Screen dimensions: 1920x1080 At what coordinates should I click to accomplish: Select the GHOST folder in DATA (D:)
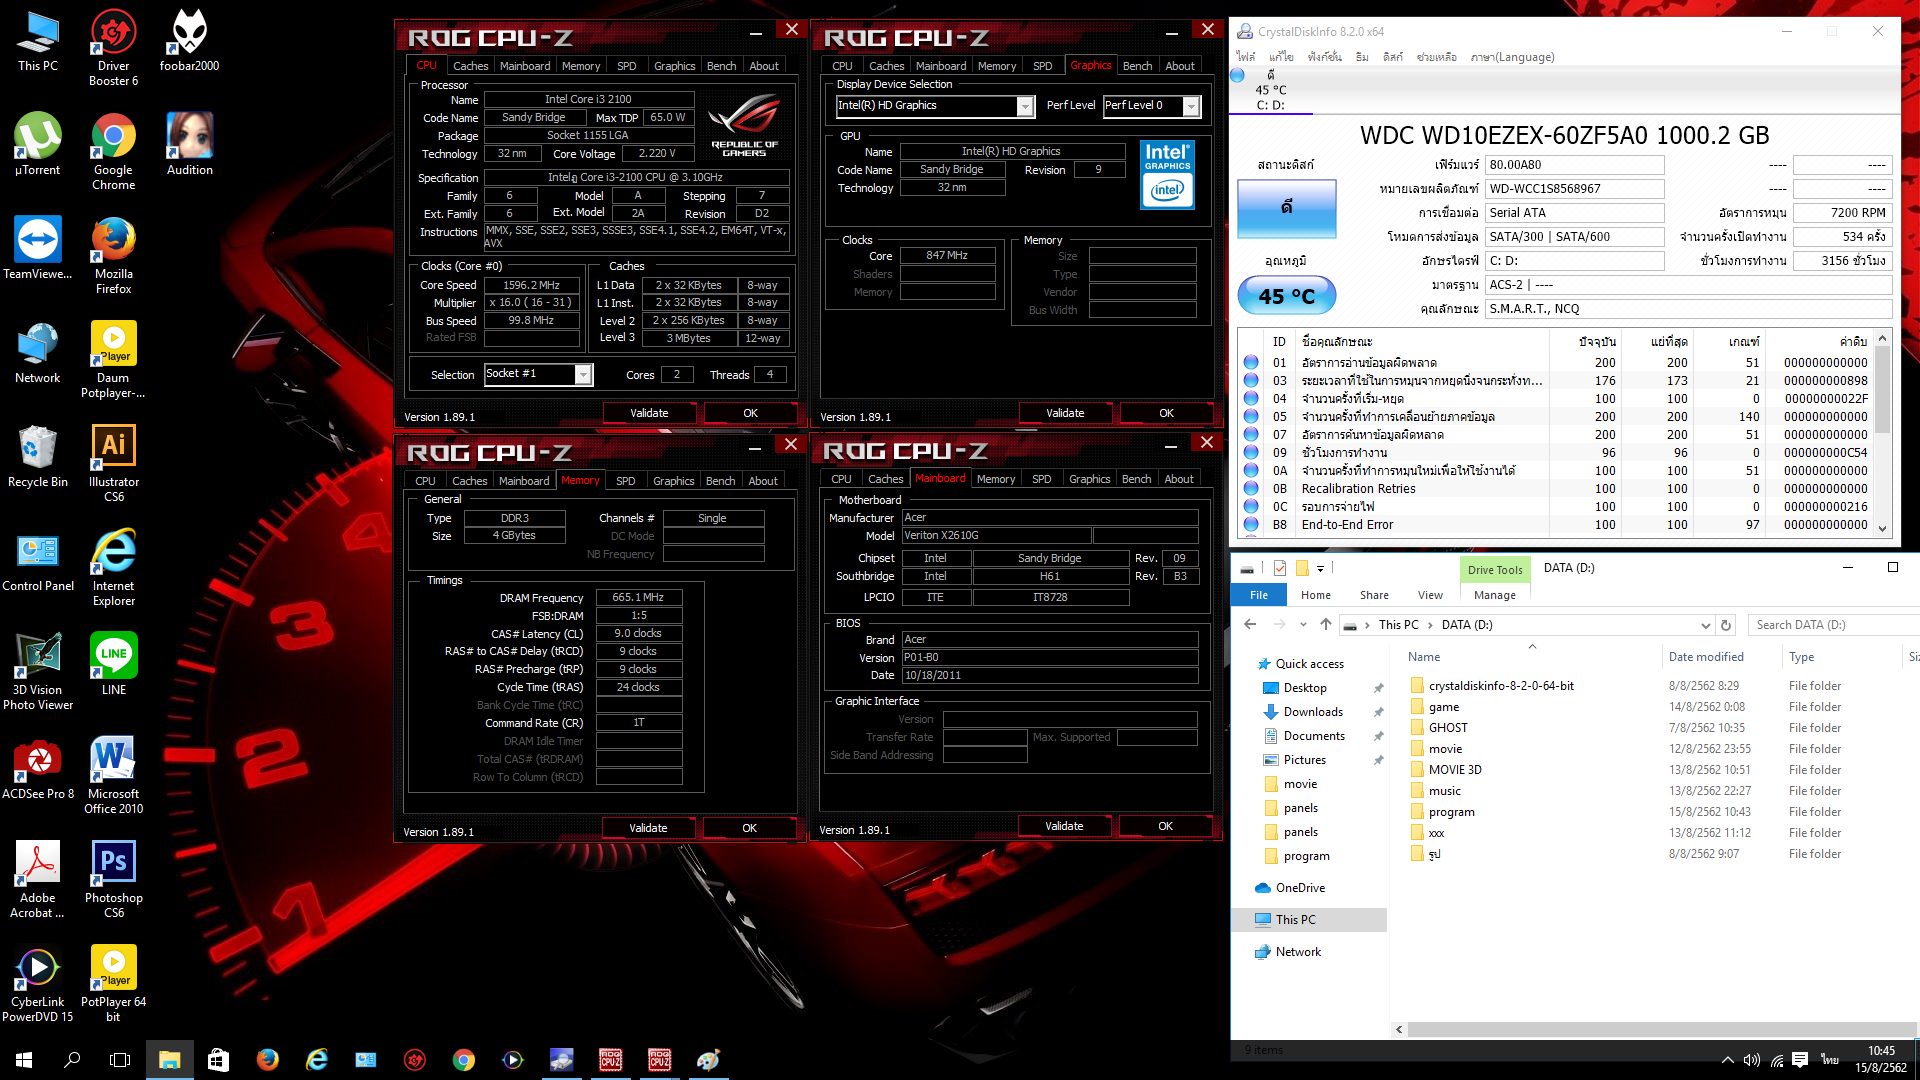click(x=1448, y=728)
